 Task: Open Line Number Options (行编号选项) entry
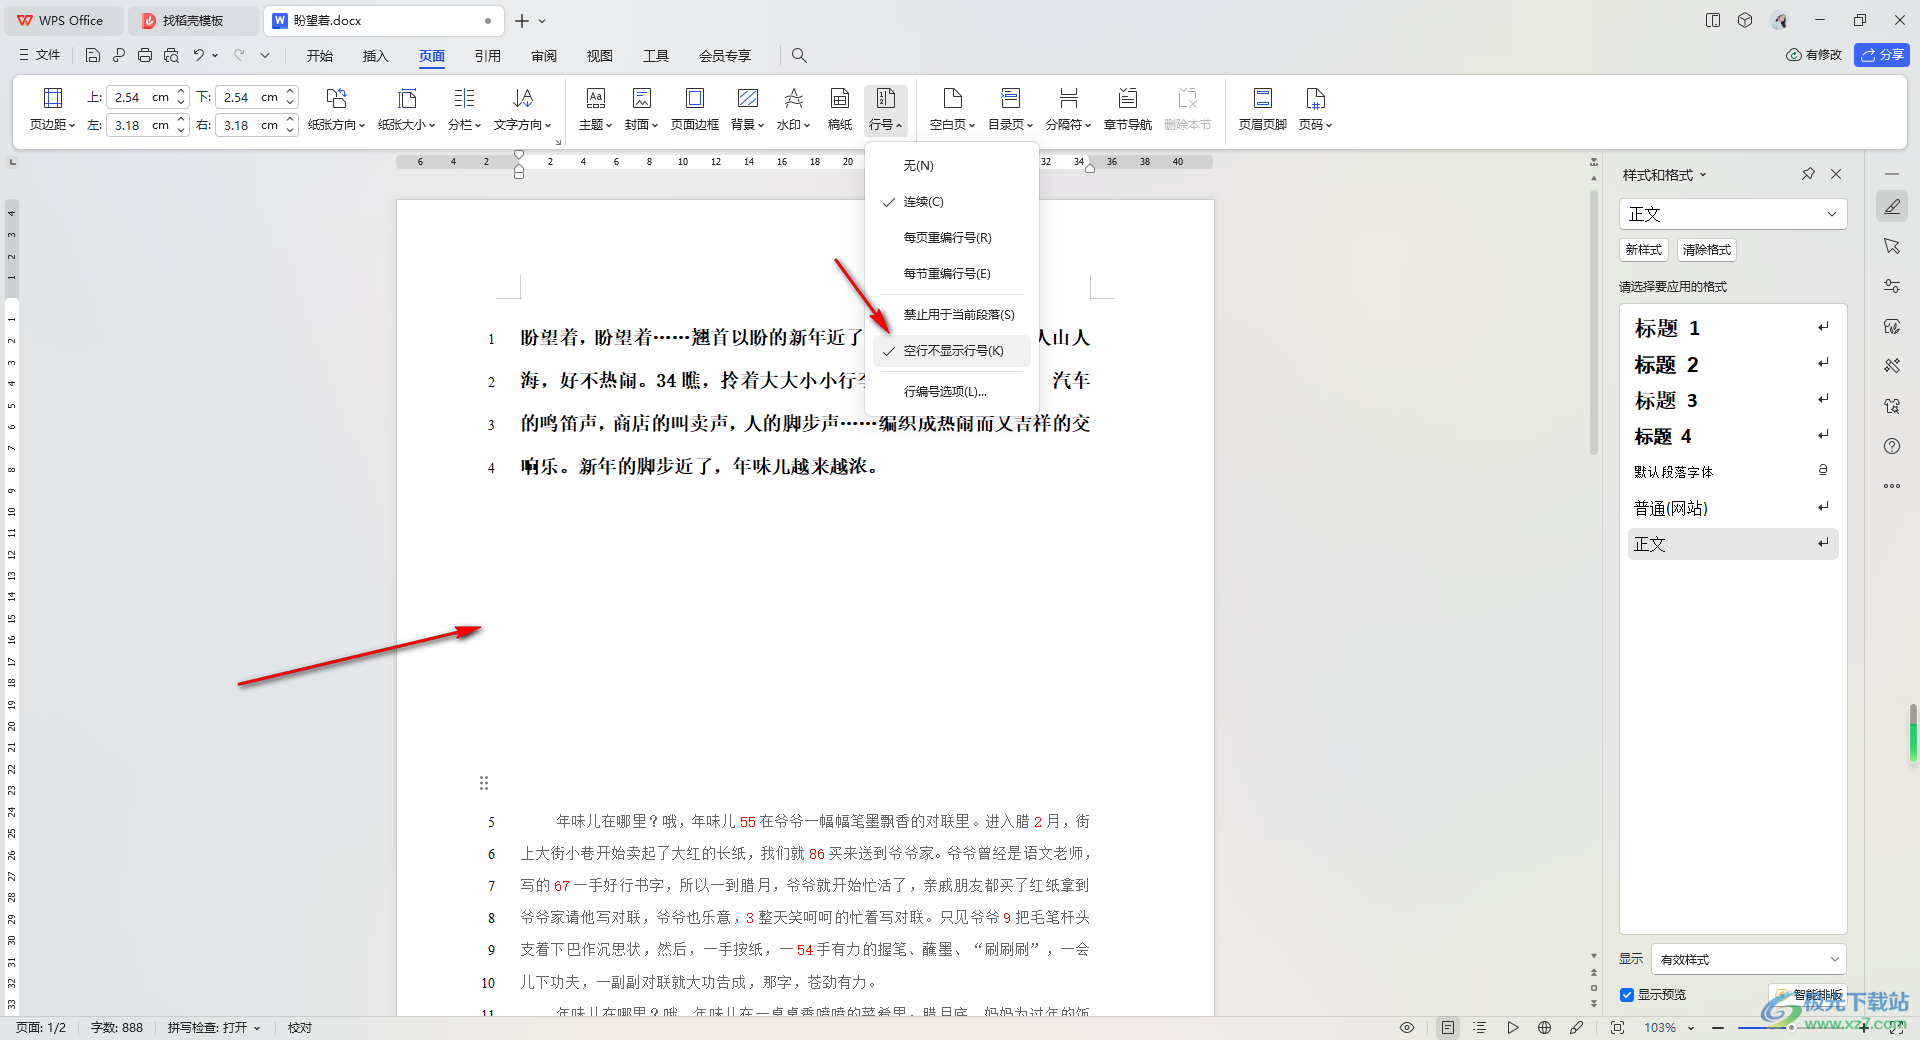[x=952, y=392]
